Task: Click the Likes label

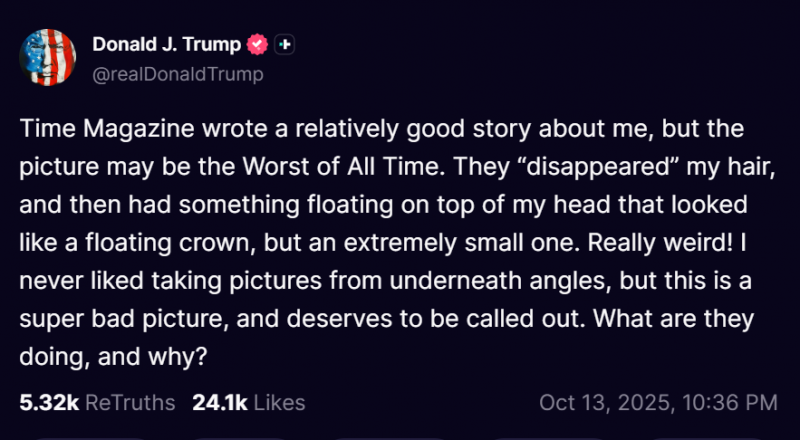Action: [x=279, y=403]
